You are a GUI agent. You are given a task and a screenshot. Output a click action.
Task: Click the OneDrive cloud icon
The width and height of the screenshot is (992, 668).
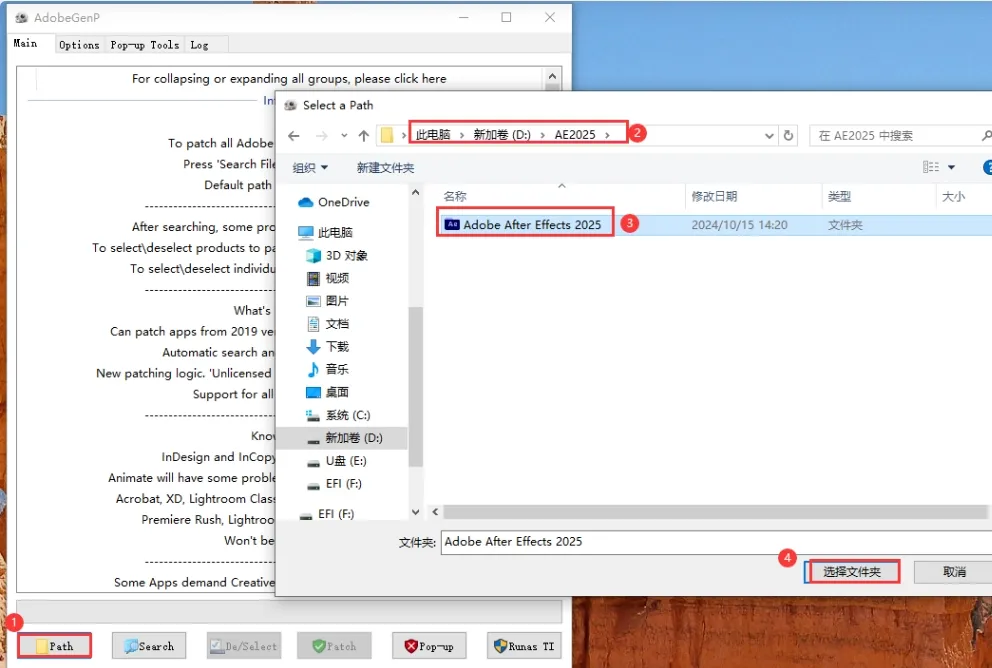pyautogui.click(x=306, y=202)
